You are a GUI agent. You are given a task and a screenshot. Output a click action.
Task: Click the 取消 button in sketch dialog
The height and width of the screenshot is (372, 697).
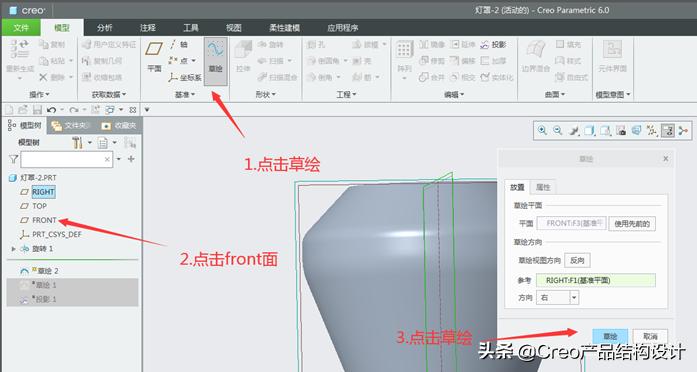[650, 336]
